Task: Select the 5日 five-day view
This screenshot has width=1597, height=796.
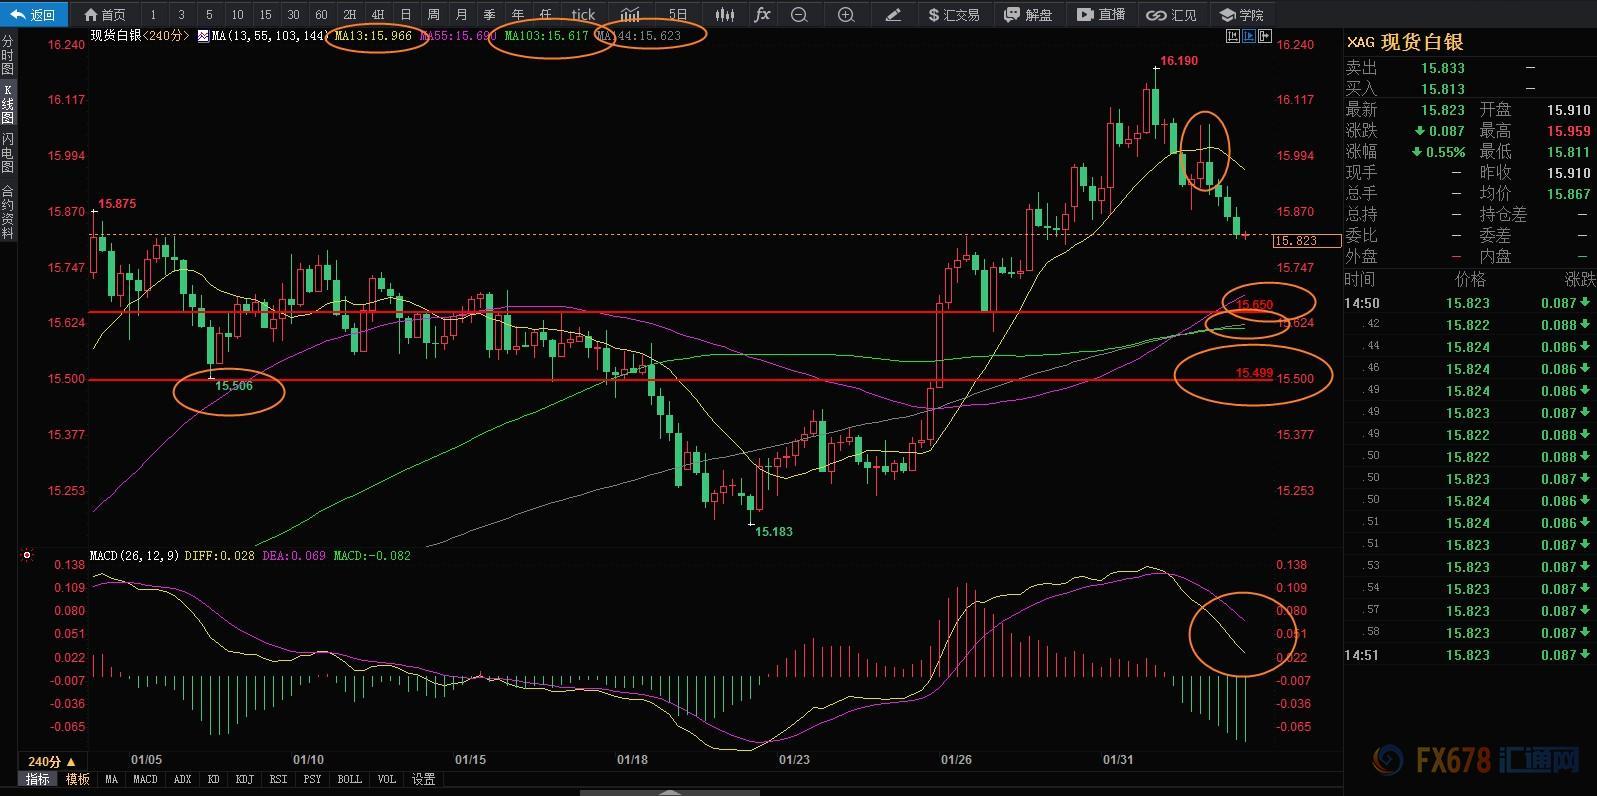Action: (678, 14)
